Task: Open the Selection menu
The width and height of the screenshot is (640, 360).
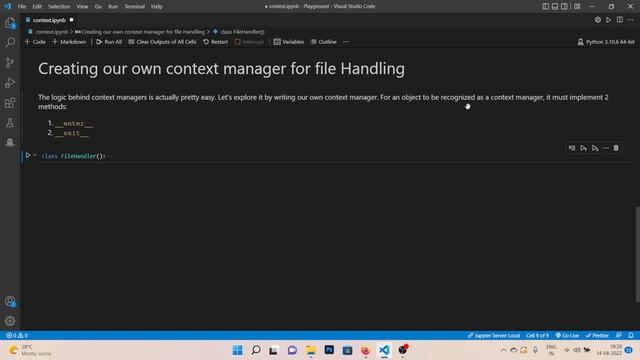Action: pyautogui.click(x=59, y=7)
